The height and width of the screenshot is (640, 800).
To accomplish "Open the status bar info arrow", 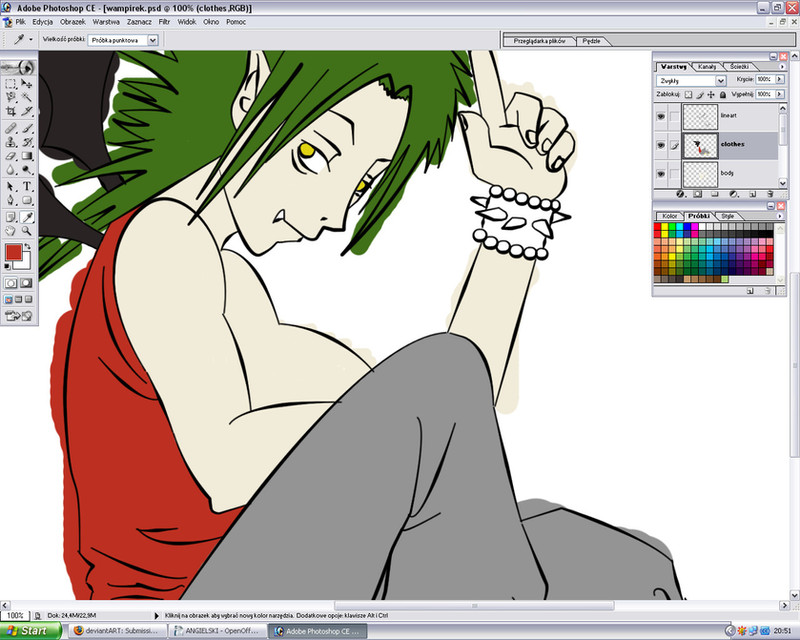I will 157,616.
